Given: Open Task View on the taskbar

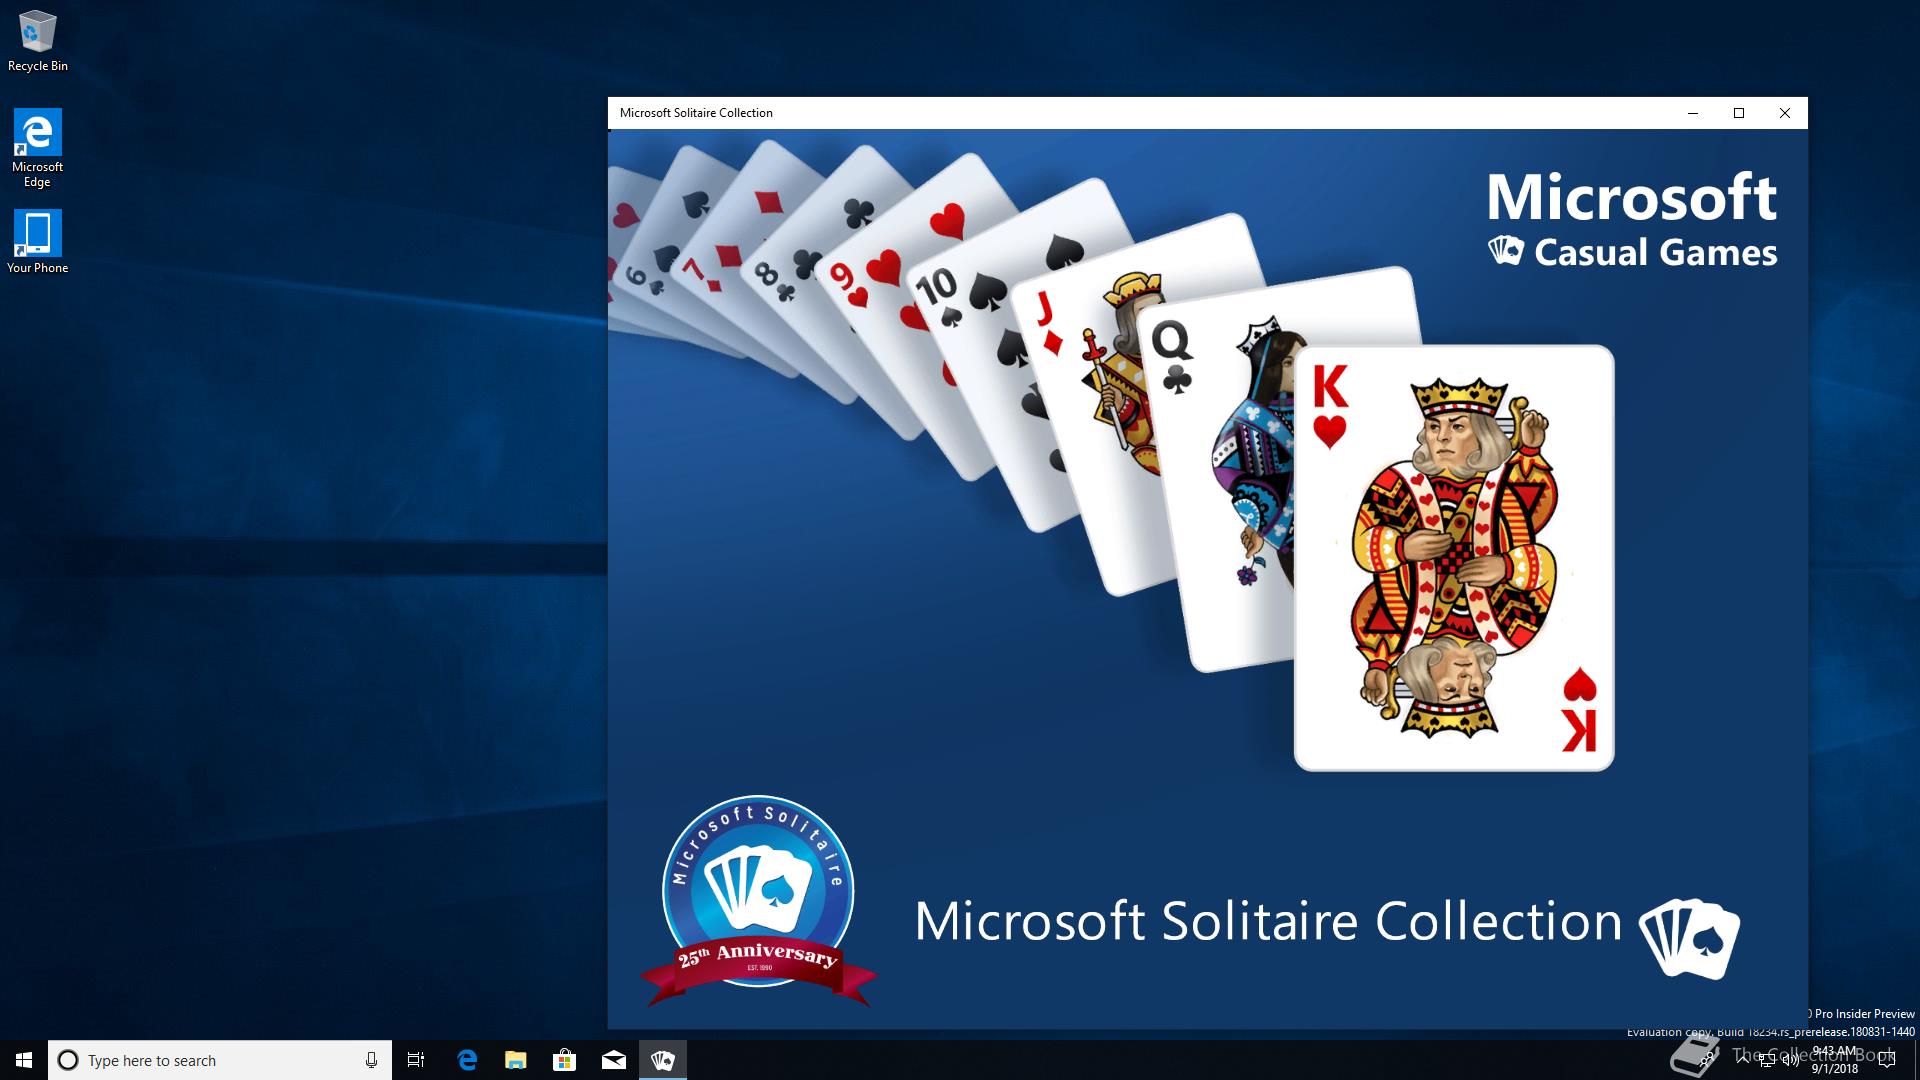Looking at the screenshot, I should tap(416, 1060).
